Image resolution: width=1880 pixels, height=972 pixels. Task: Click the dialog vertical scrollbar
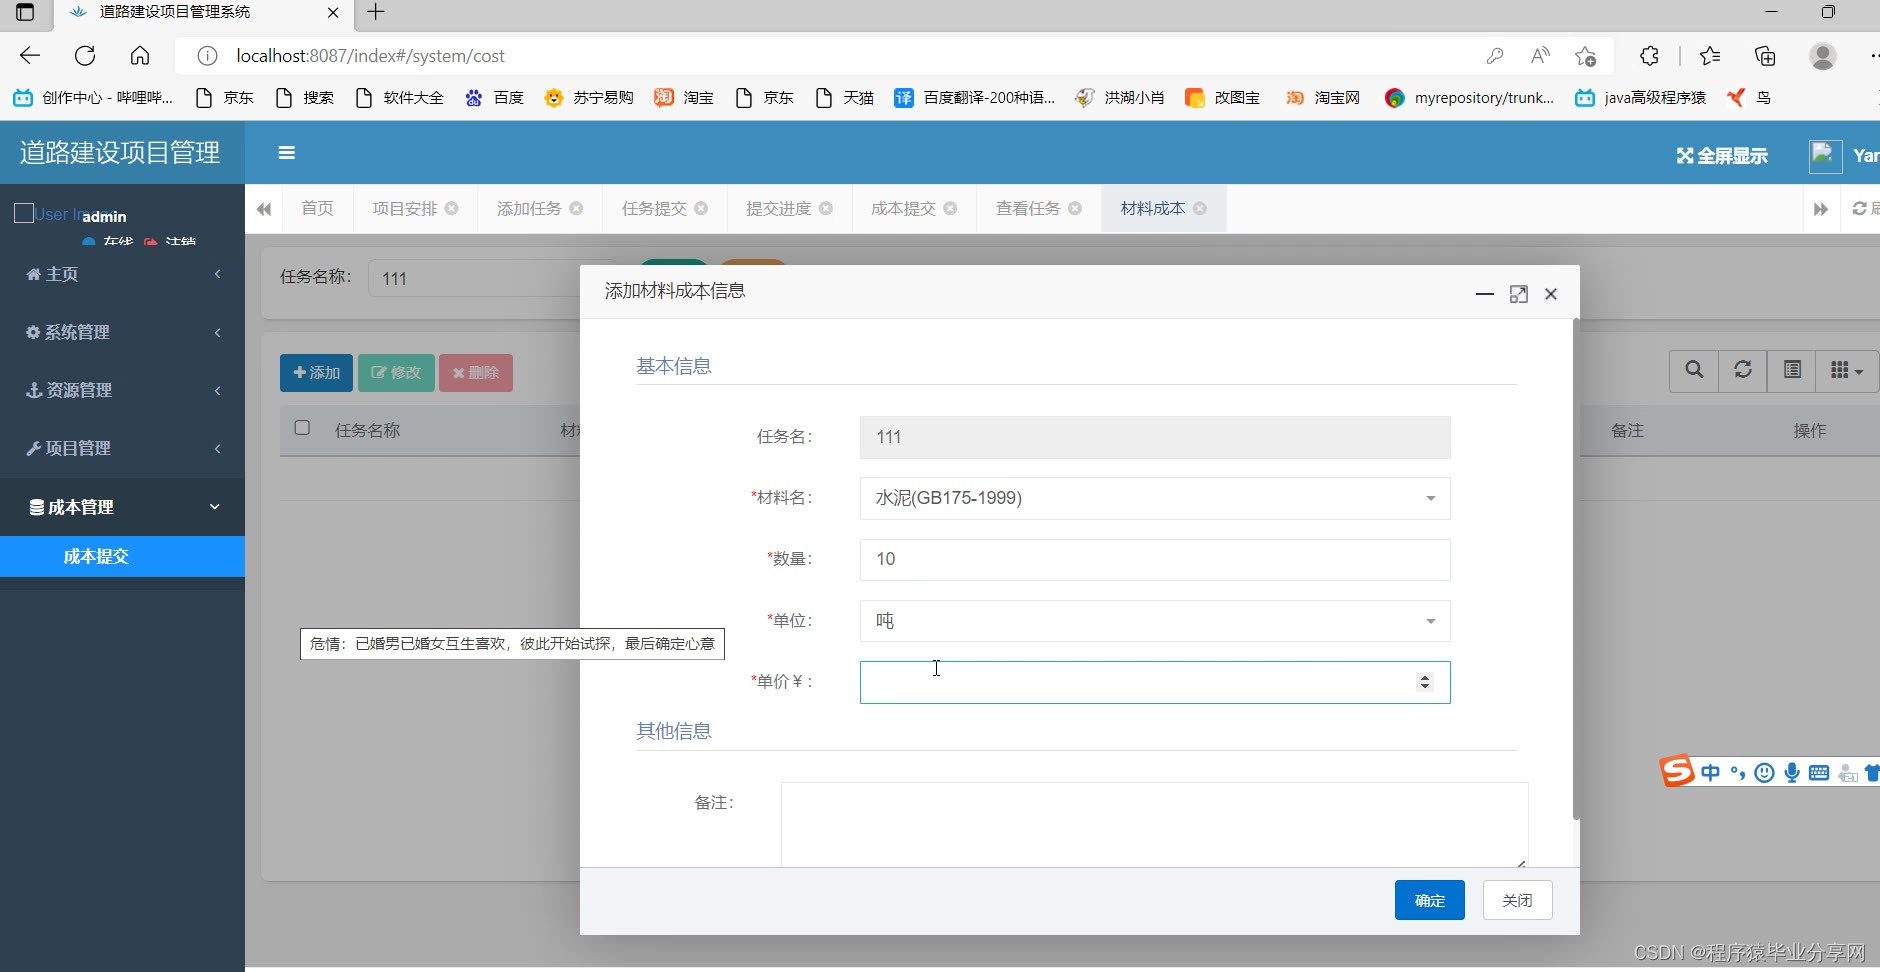pyautogui.click(x=1576, y=570)
